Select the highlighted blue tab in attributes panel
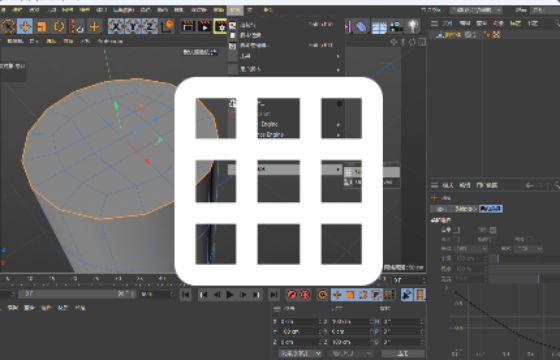The height and width of the screenshot is (360, 560). 491,209
